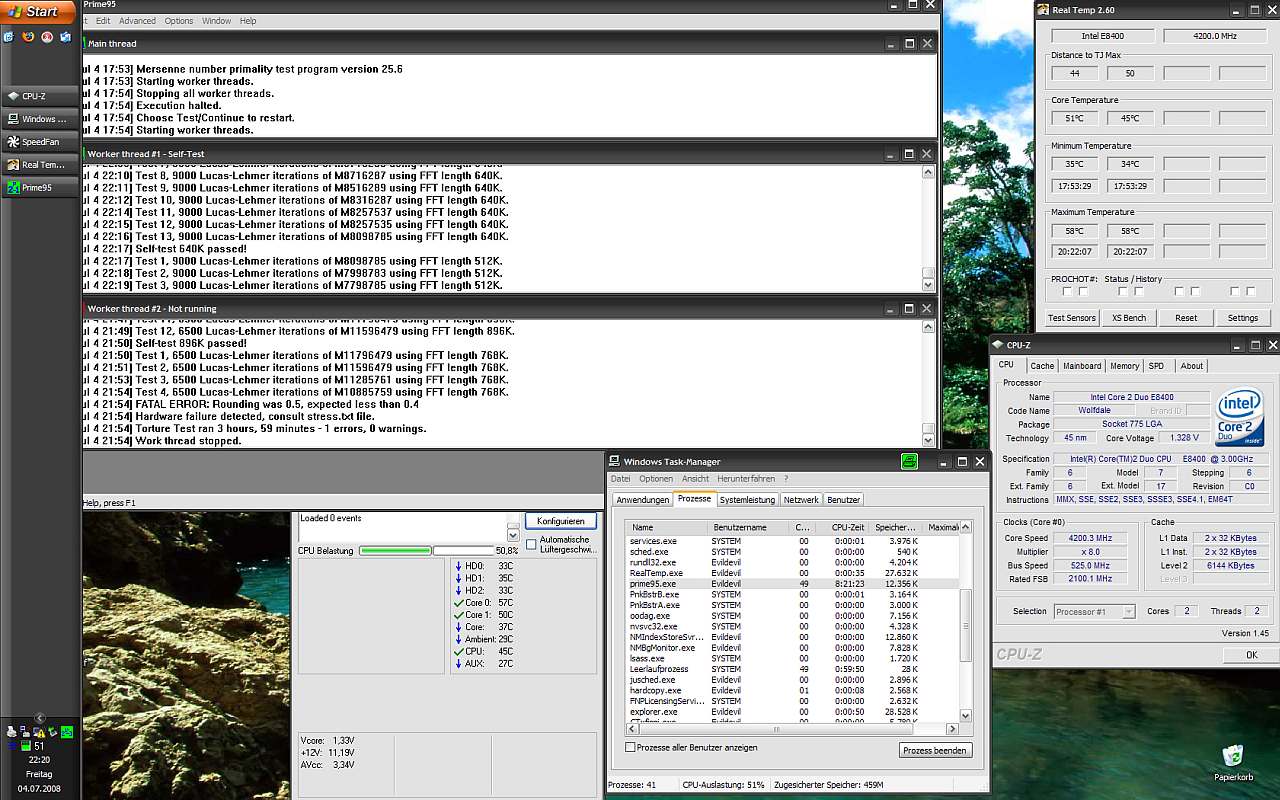
Task: Open the Cache tab in CPU-Z
Action: pos(1042,366)
